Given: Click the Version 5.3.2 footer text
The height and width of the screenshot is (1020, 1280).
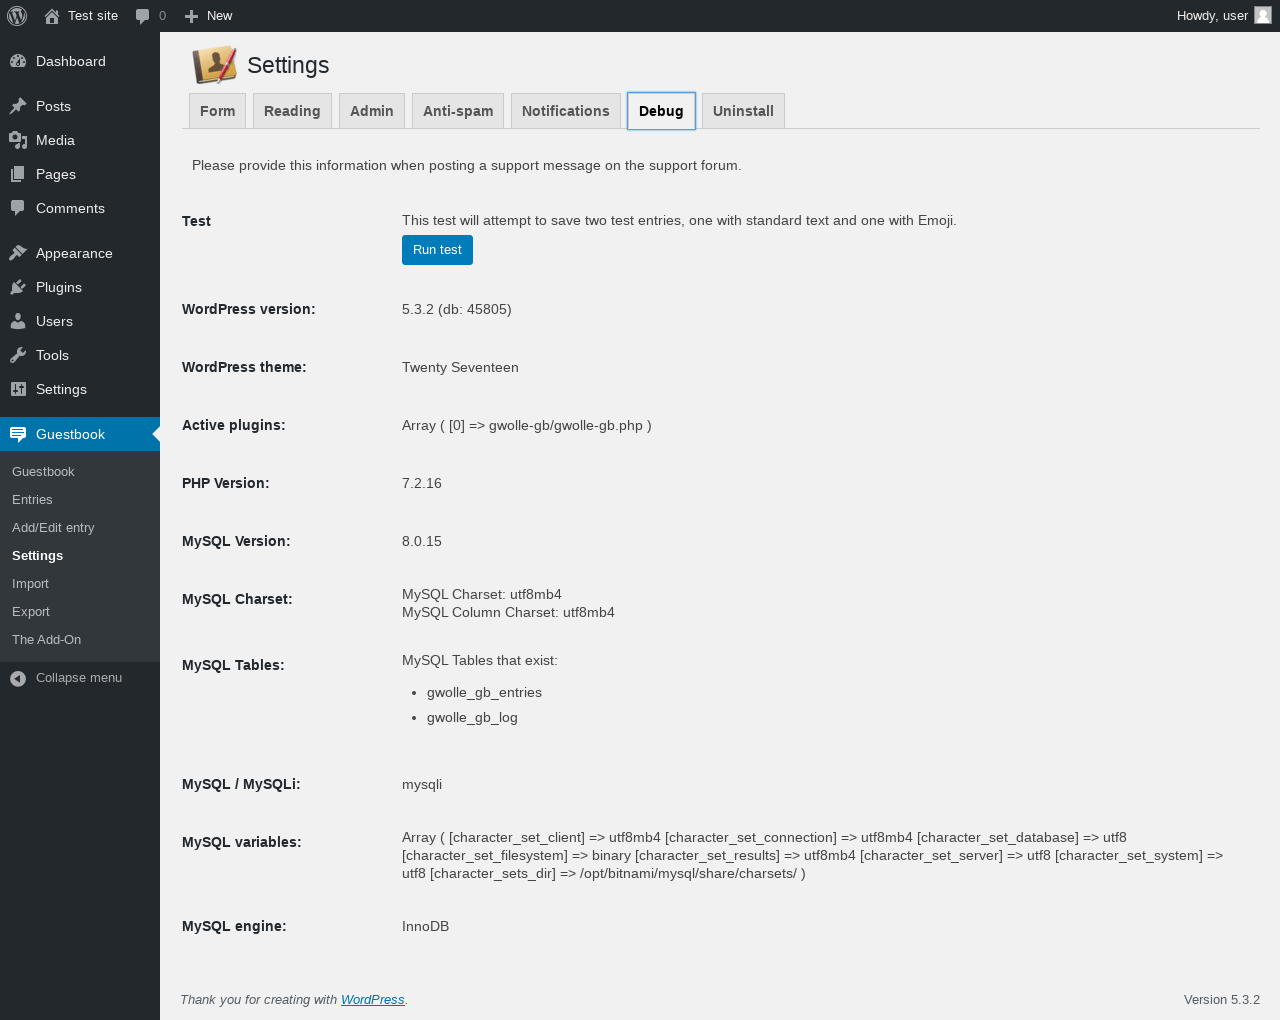Looking at the screenshot, I should tap(1222, 1000).
